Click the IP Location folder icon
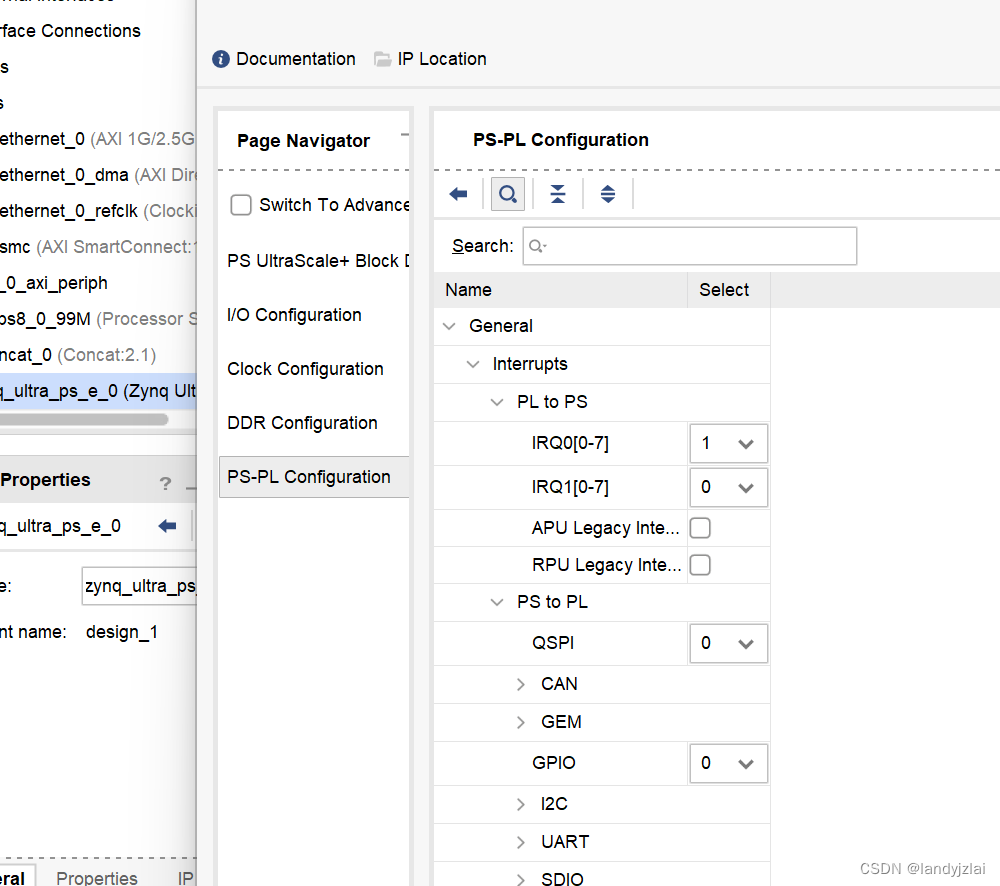 tap(383, 59)
